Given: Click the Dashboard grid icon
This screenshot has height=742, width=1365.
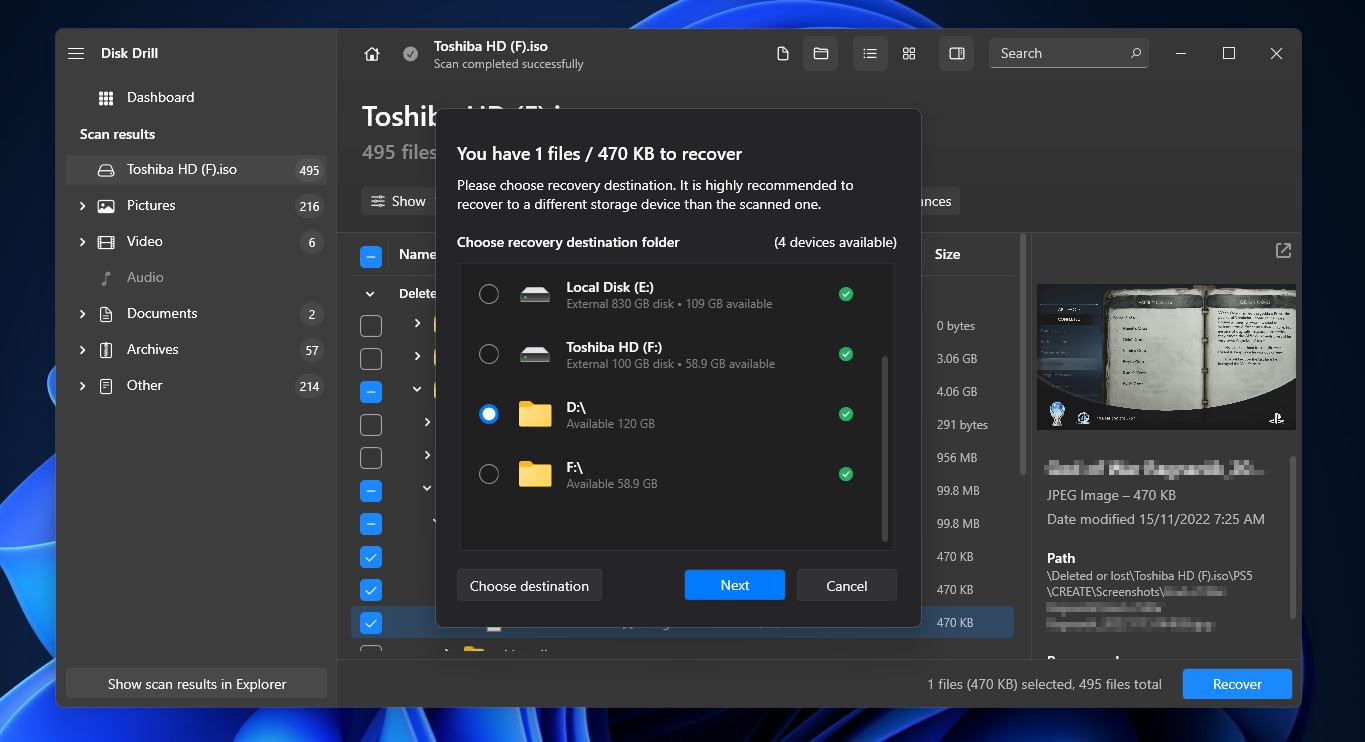Looking at the screenshot, I should coord(106,98).
